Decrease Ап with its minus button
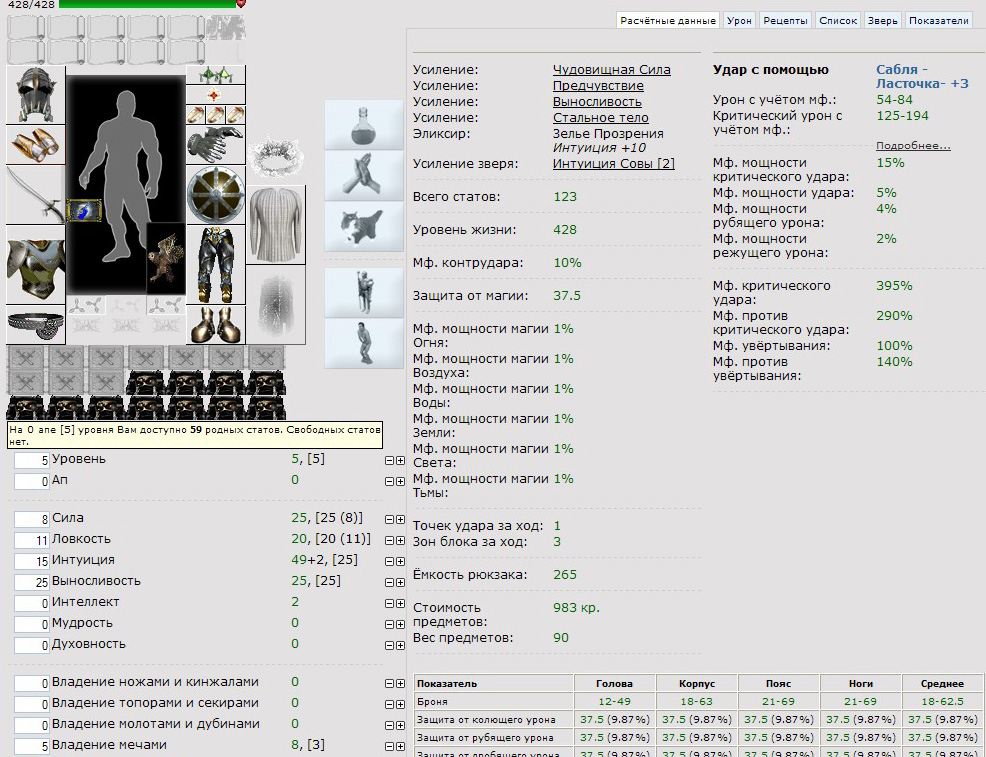986x757 pixels. [389, 482]
